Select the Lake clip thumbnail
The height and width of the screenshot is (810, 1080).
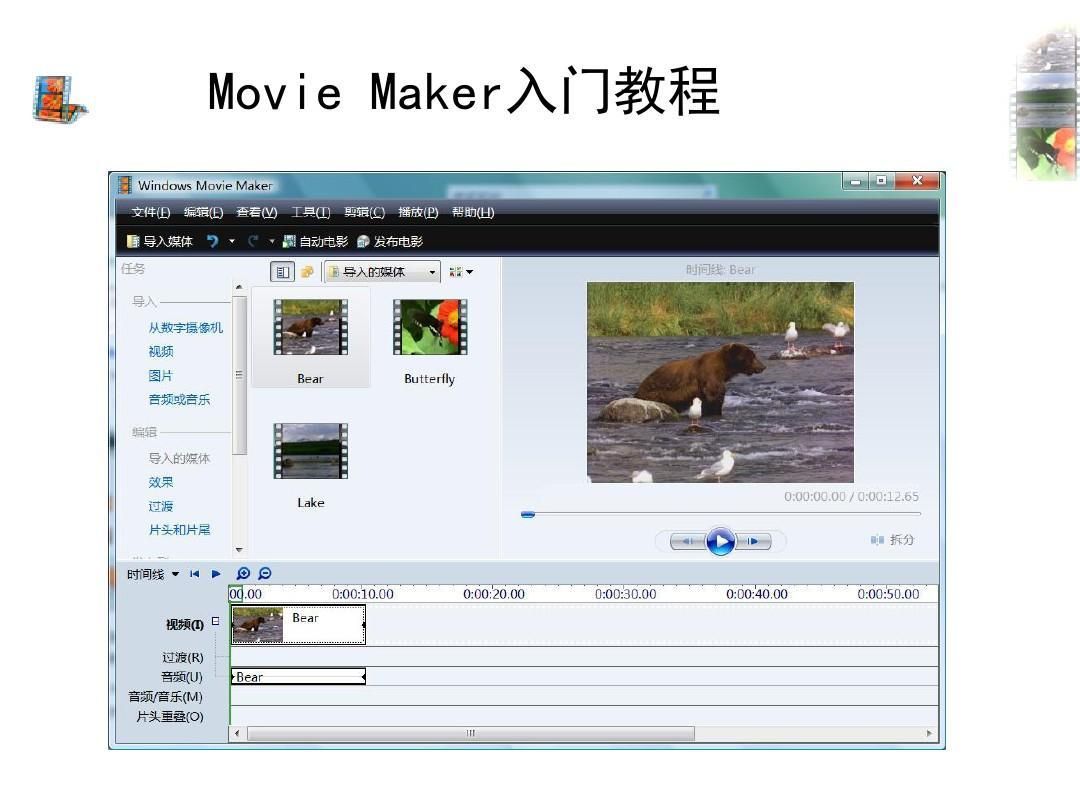pyautogui.click(x=311, y=451)
